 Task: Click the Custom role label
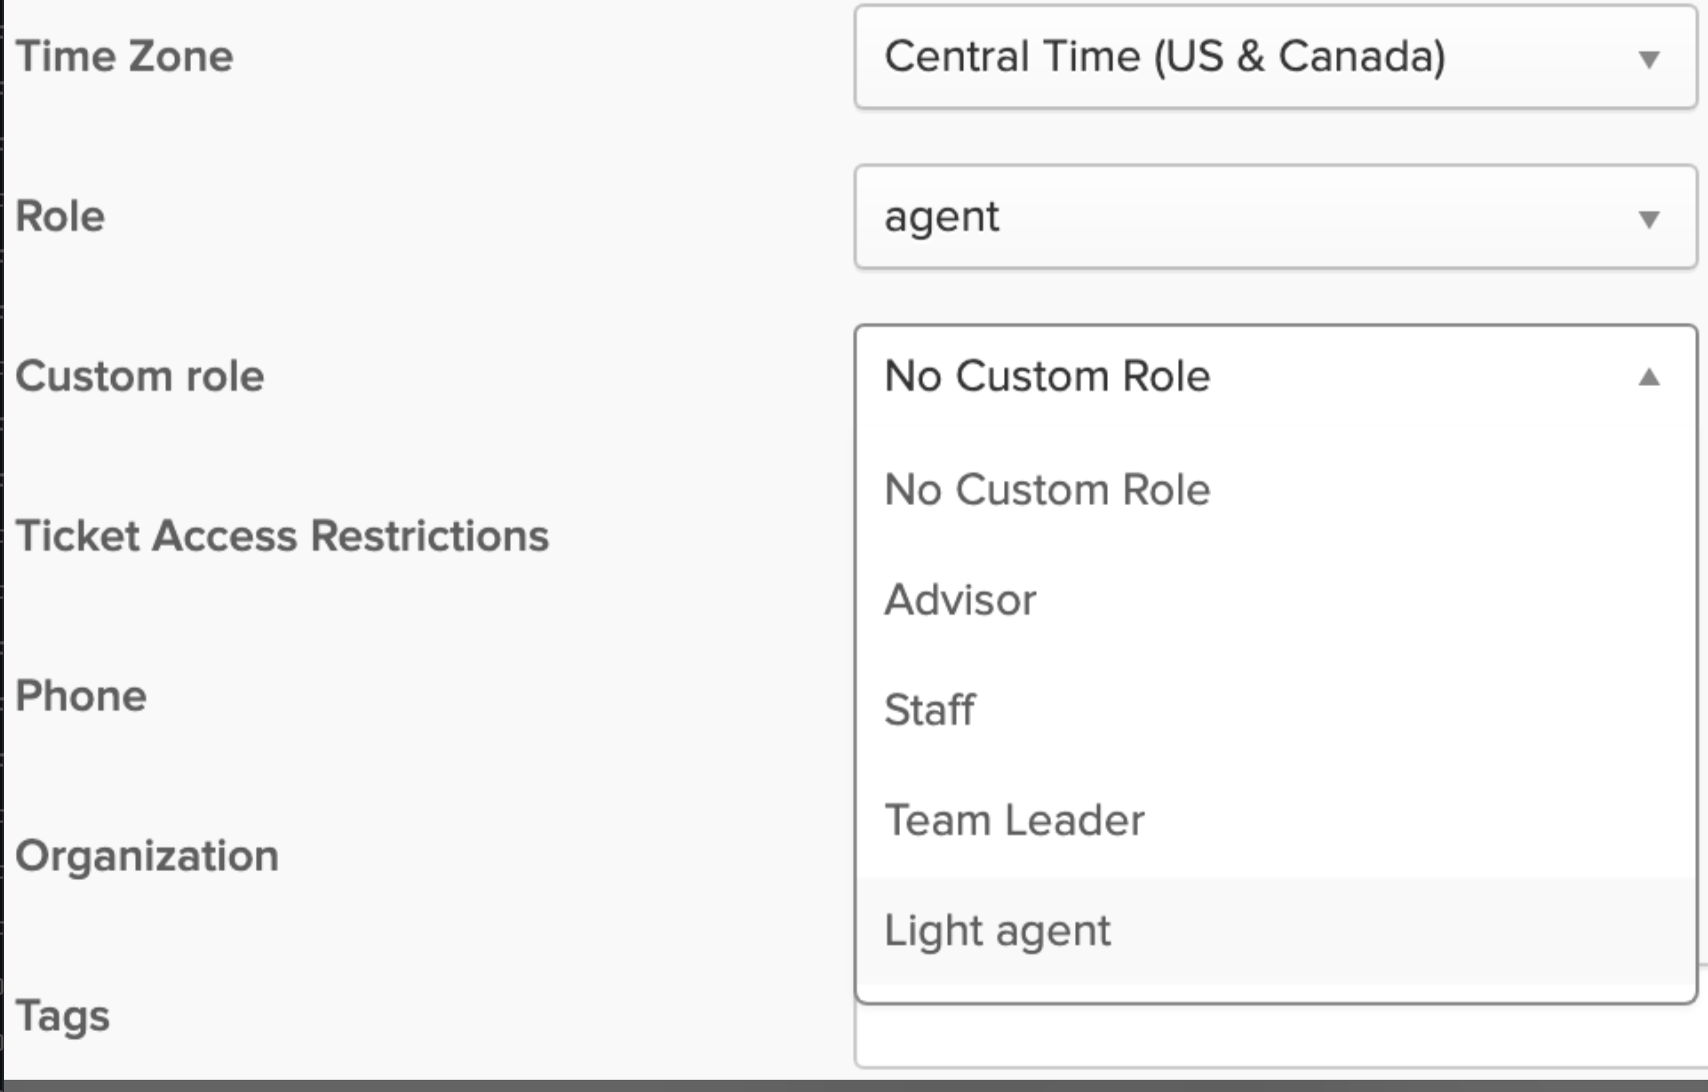pyautogui.click(x=140, y=376)
